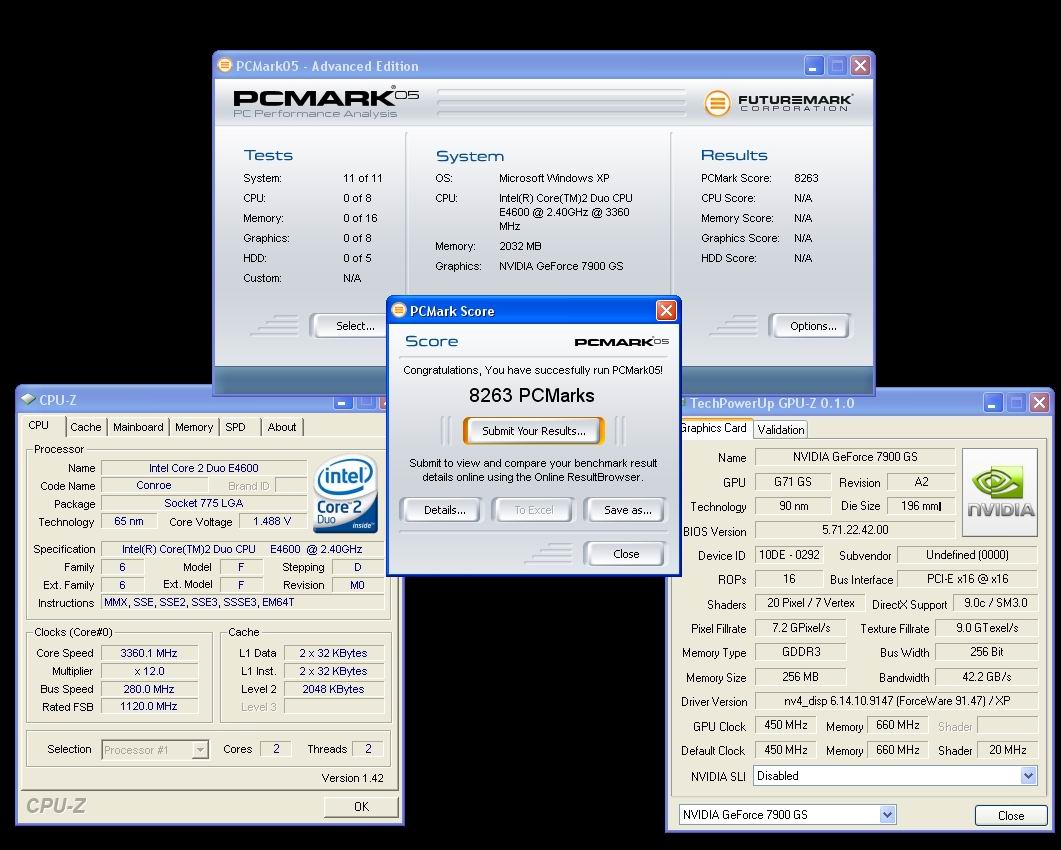Screen dimensions: 1061x850
Task: Click the GPU-Z Name field NVIDIA GeForce 7900 GS
Action: (x=855, y=457)
